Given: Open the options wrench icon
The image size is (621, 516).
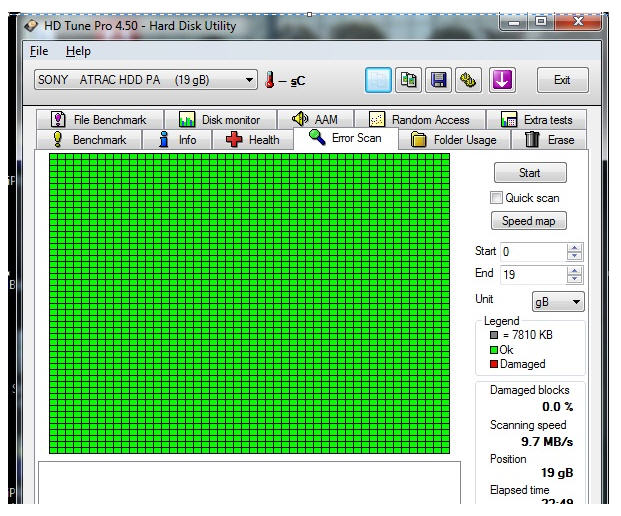Looking at the screenshot, I should 468,80.
